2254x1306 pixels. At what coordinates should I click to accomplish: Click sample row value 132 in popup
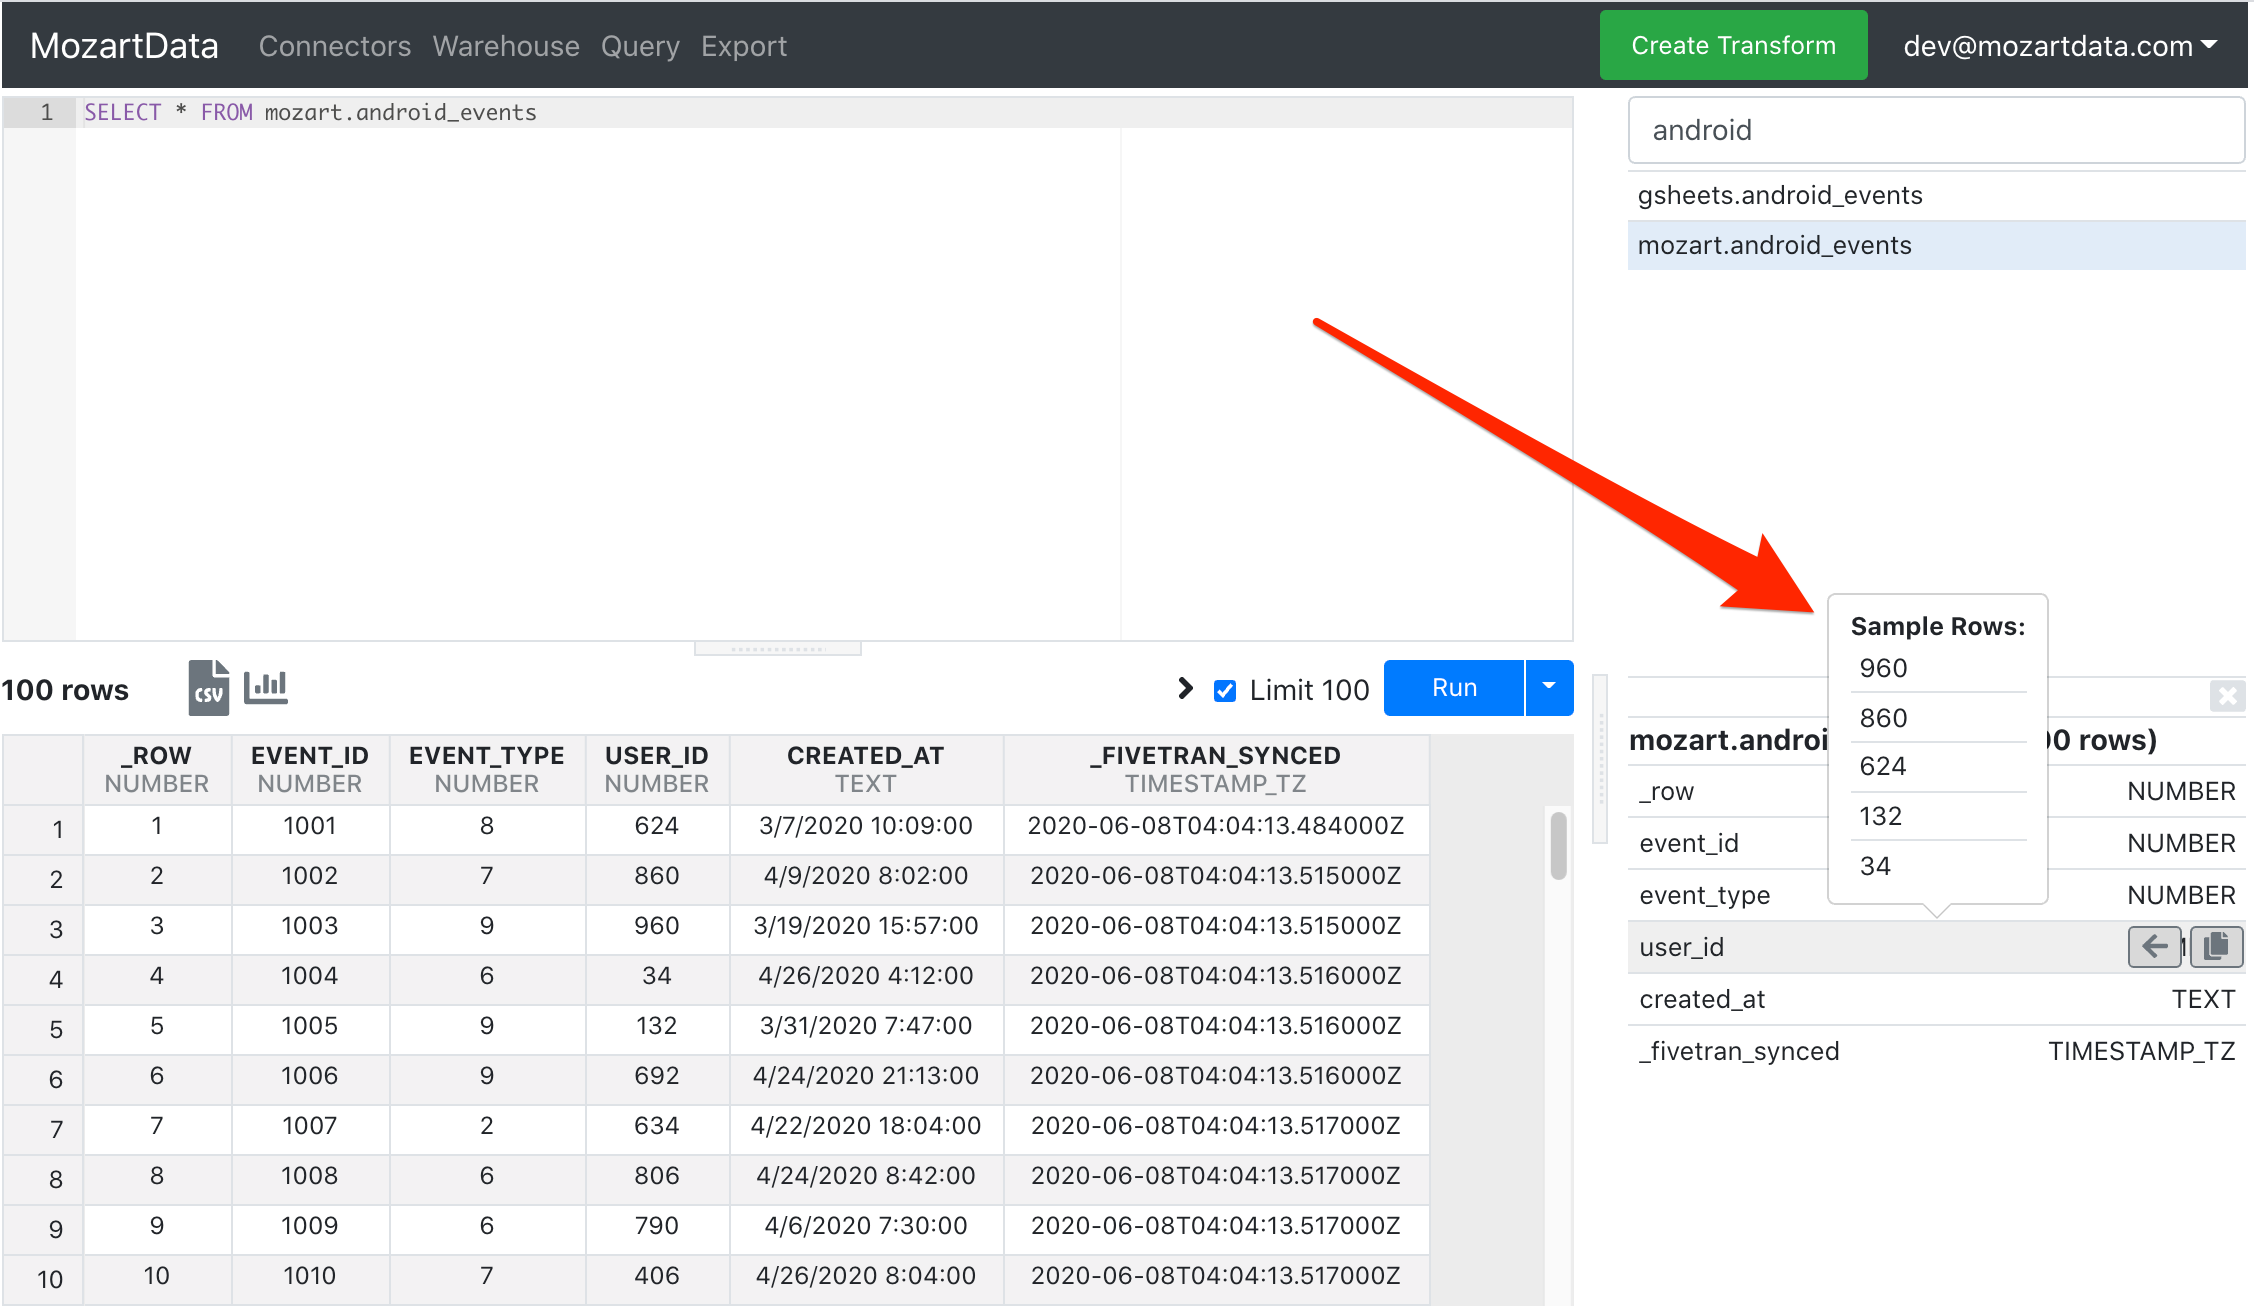tap(1881, 816)
